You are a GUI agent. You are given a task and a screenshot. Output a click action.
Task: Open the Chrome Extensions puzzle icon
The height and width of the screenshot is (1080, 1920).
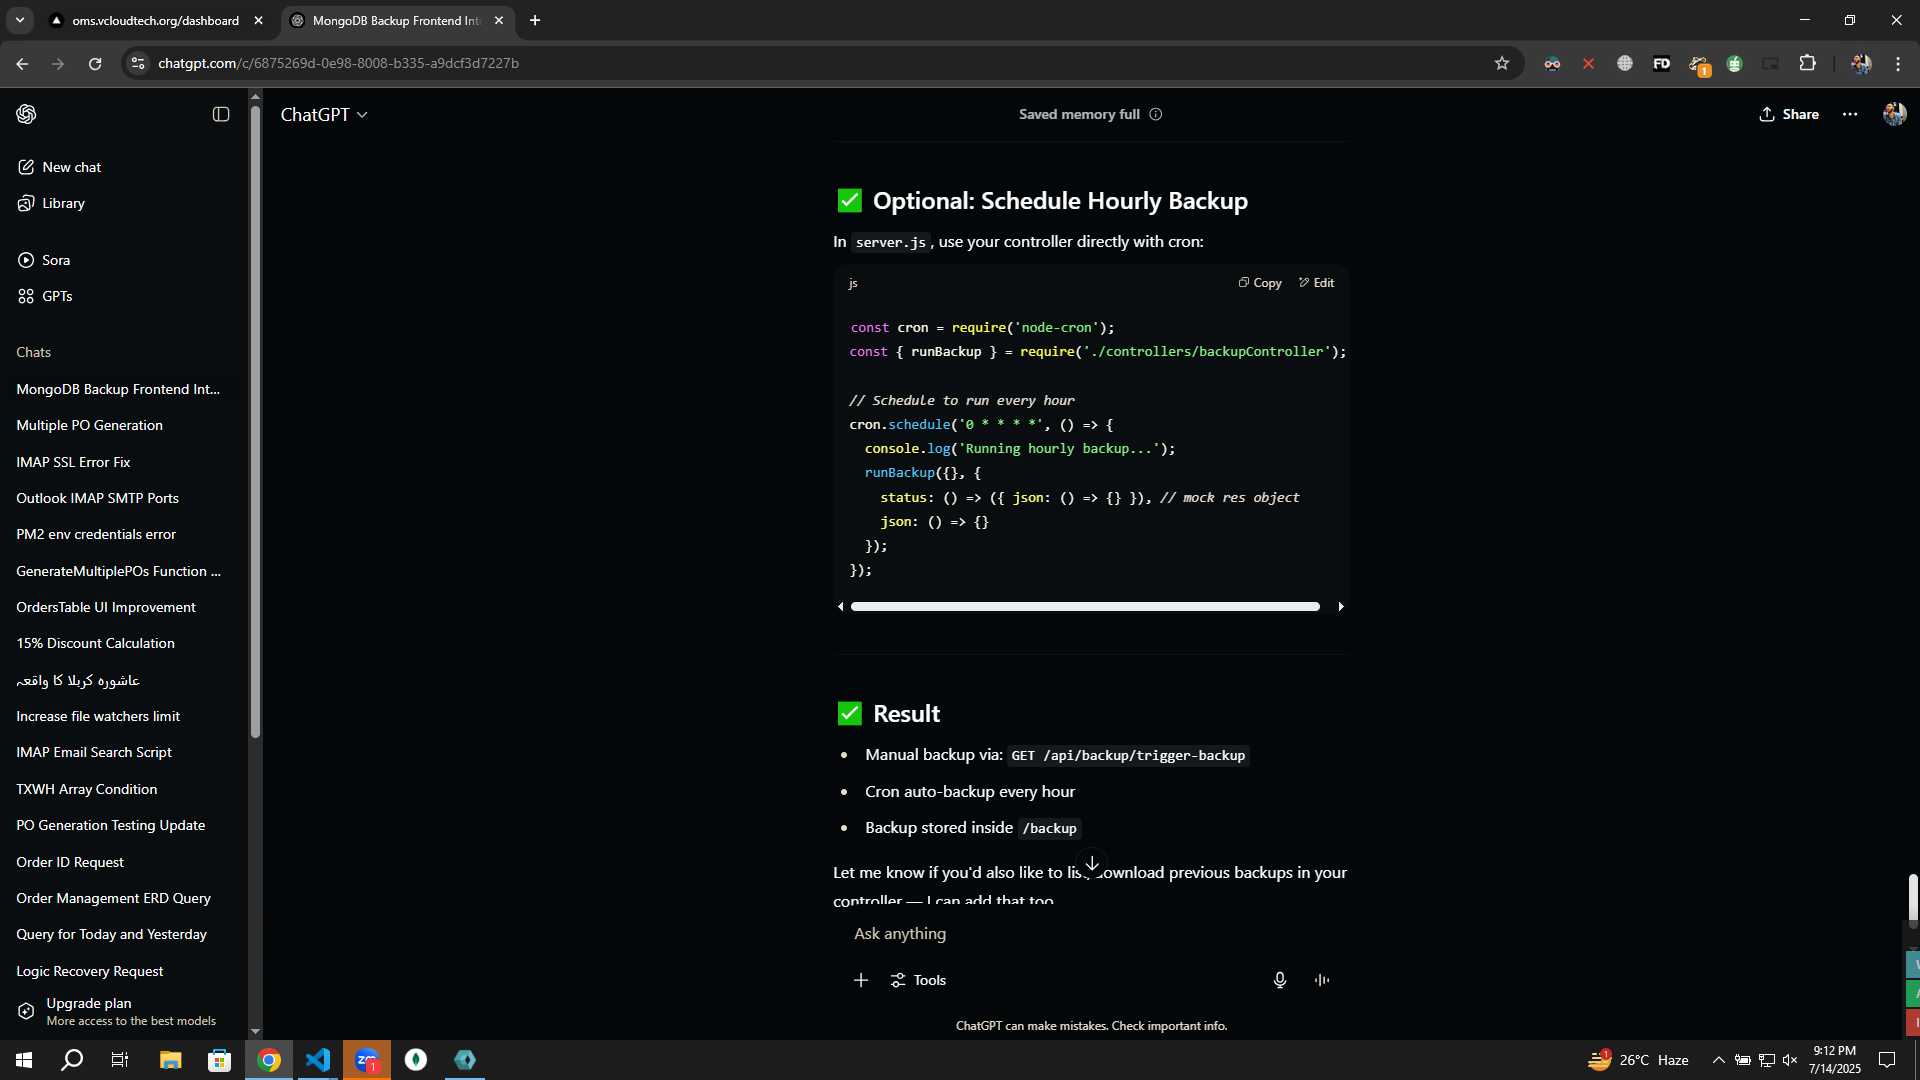1808,63
